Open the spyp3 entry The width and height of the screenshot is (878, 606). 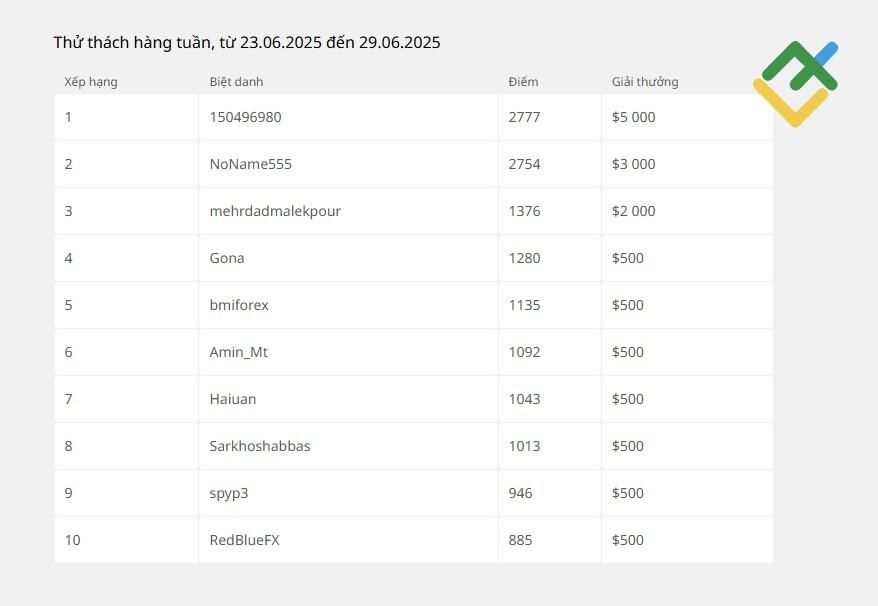(x=229, y=493)
